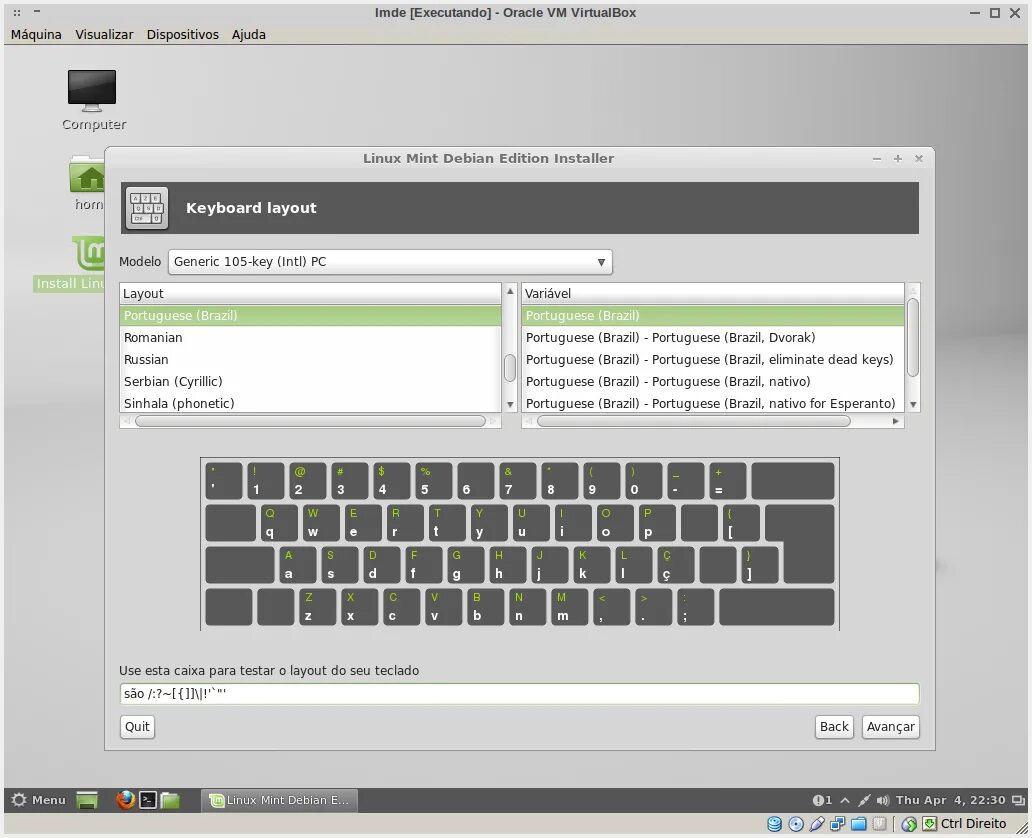1032x838 pixels.
Task: Open the volume speaker tray icon
Action: (x=883, y=800)
